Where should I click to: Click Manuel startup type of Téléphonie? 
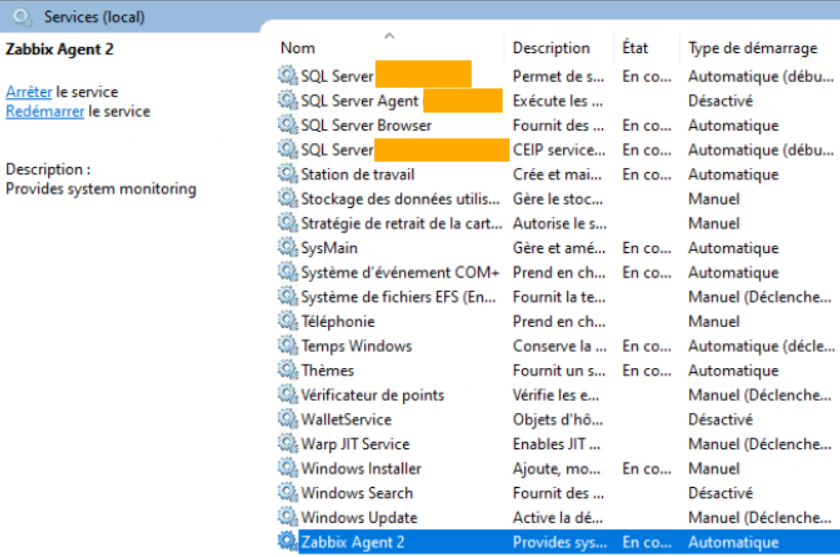[x=714, y=321]
